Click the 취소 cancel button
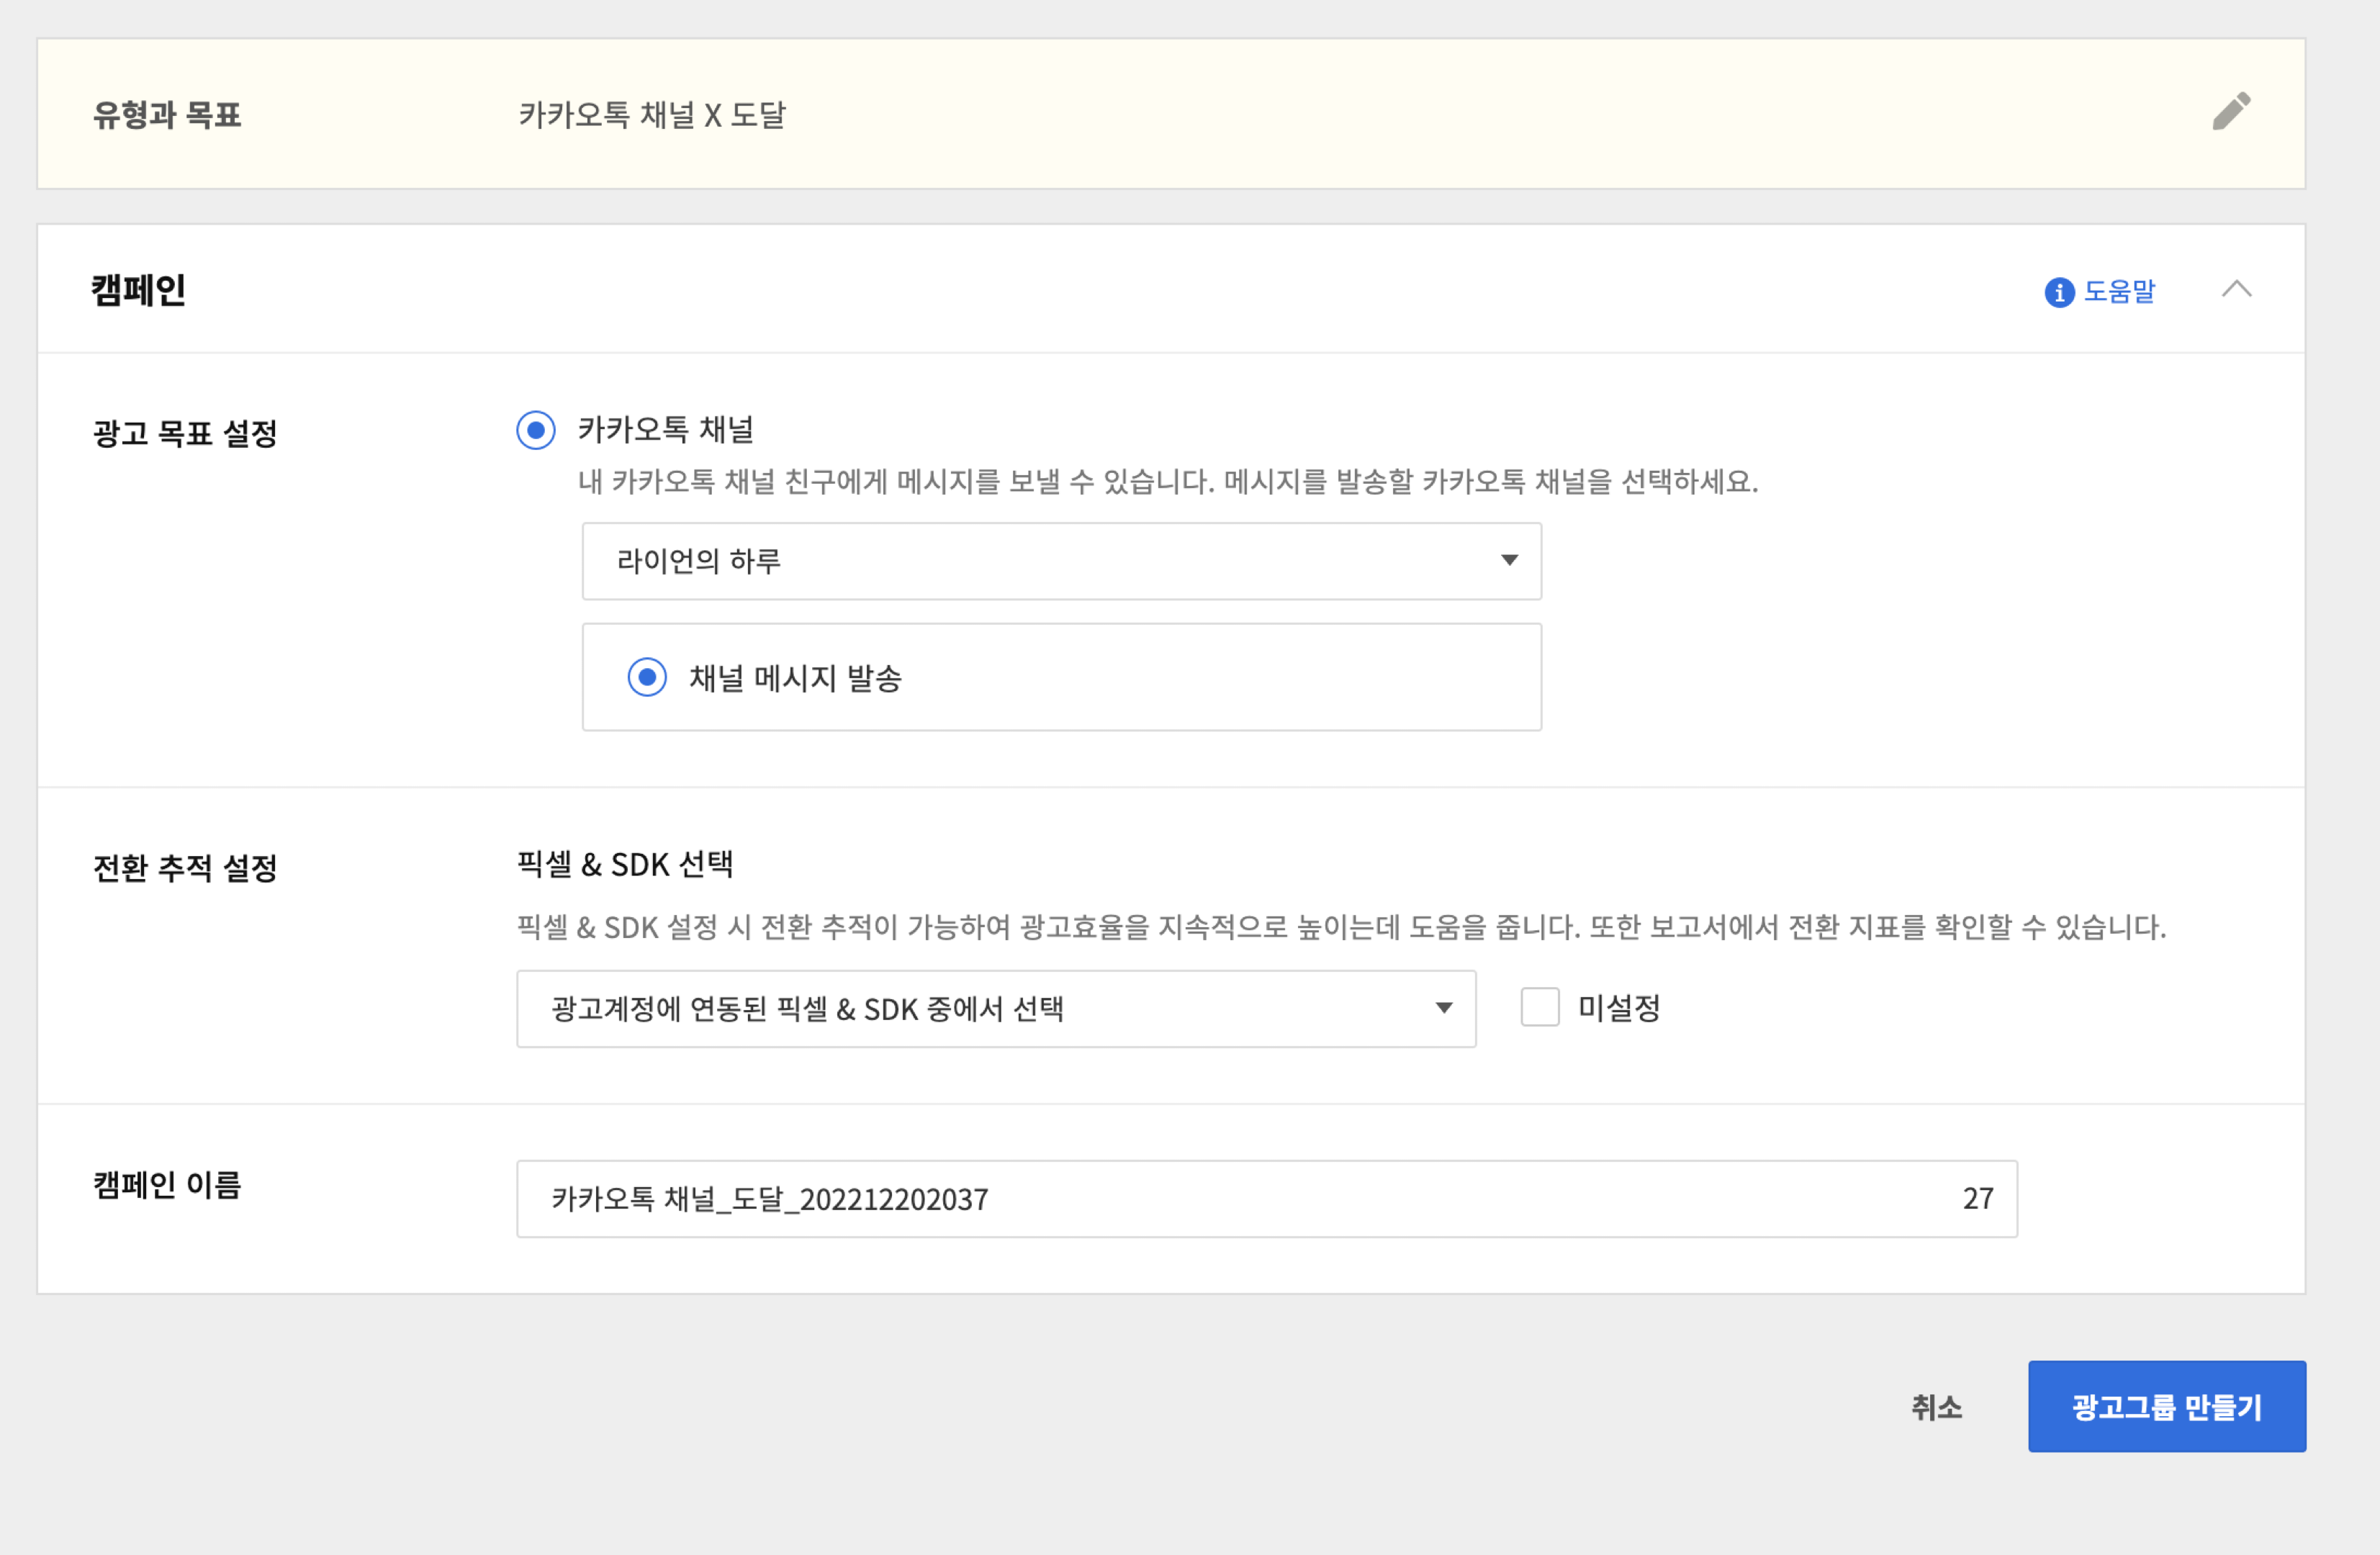Screen dimensions: 2380x1555 1936,1407
